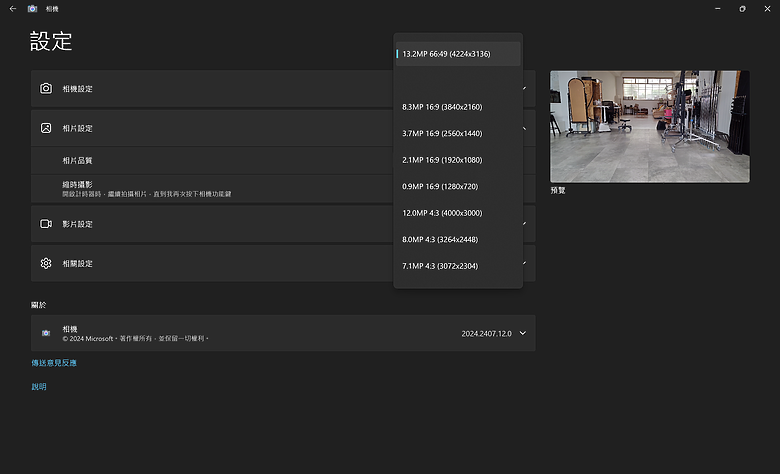Image resolution: width=780 pixels, height=474 pixels.
Task: Select 13.2MP 66:49 (4224x3136) resolution
Action: click(x=458, y=54)
